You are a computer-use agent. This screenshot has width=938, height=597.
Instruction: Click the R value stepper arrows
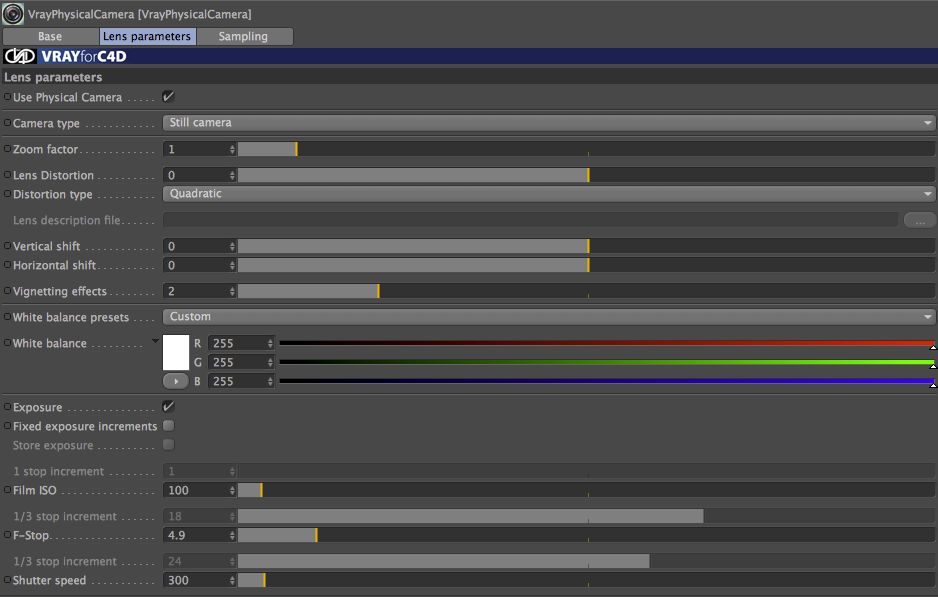[270, 343]
